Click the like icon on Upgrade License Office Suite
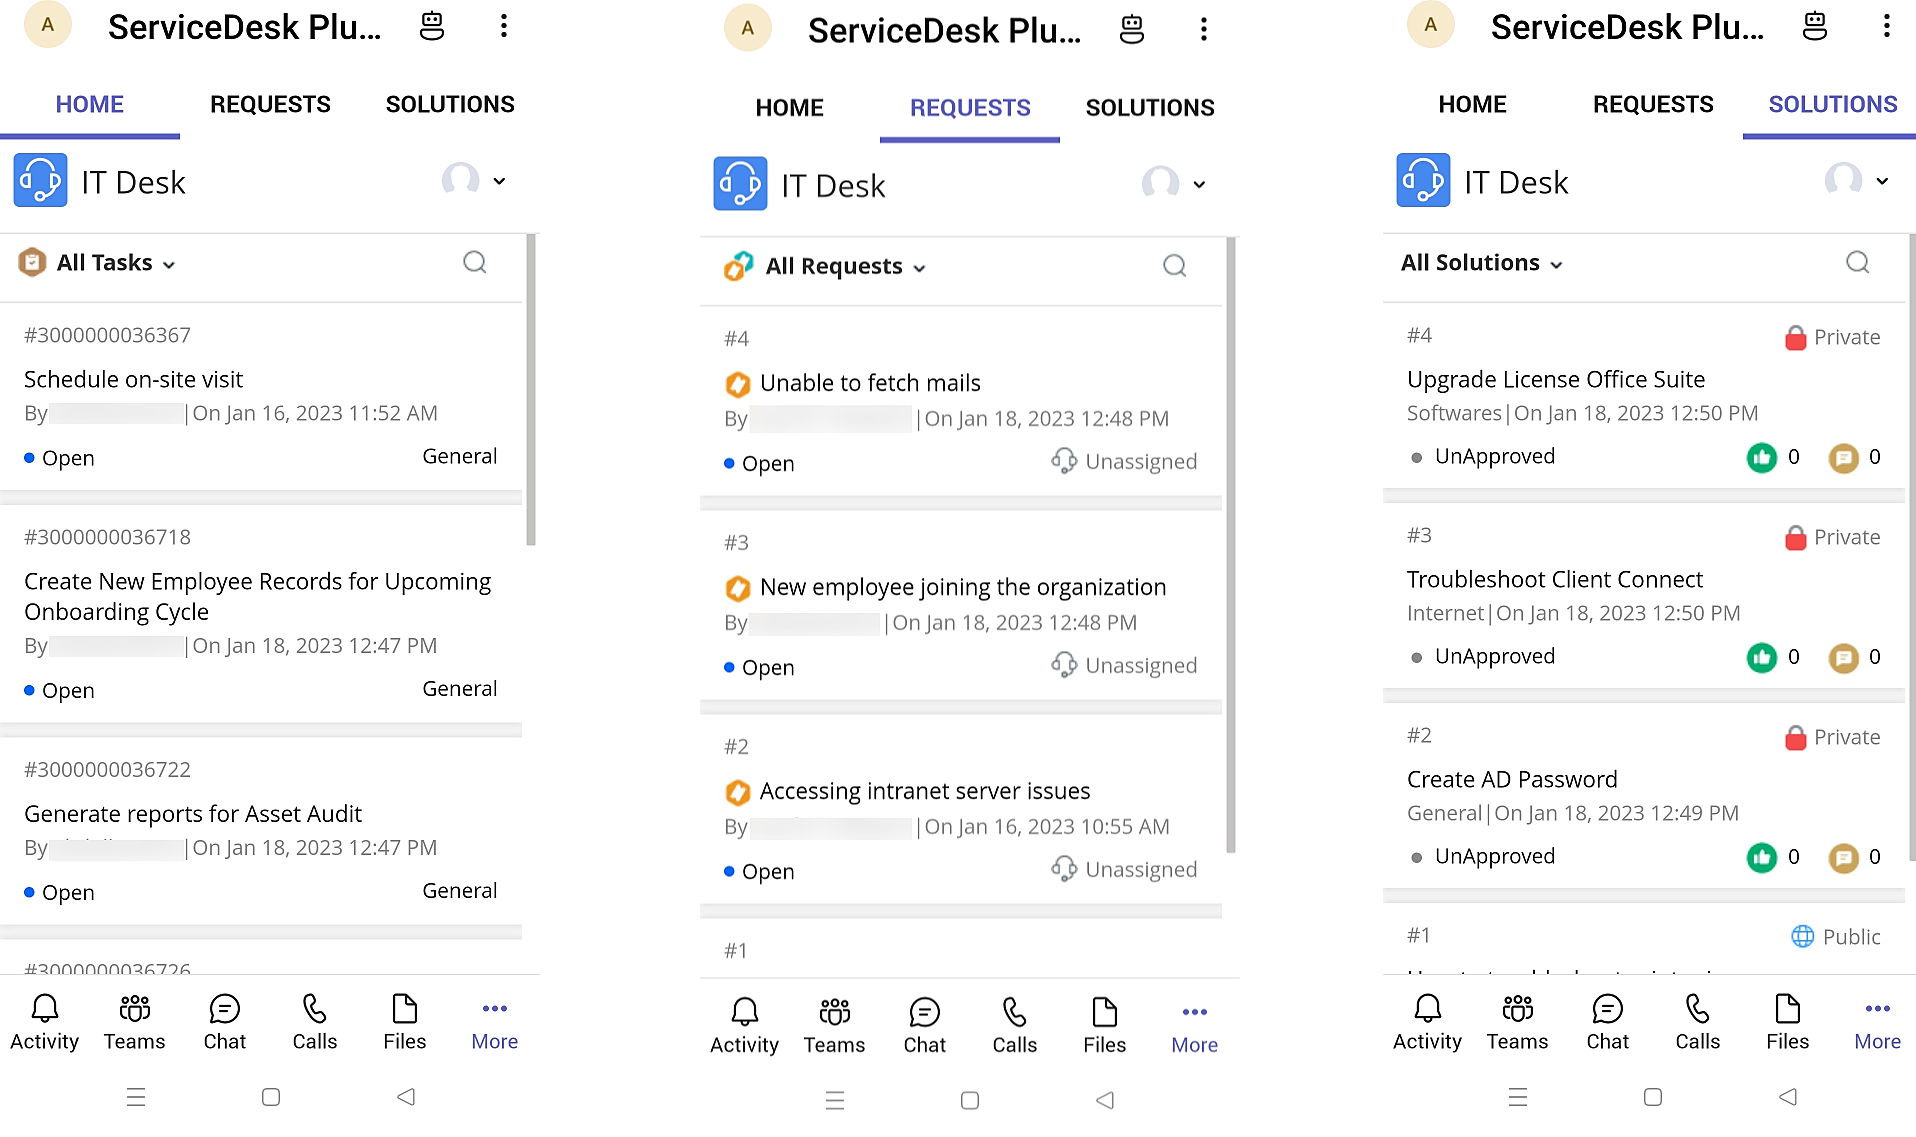This screenshot has width=1916, height=1137. pos(1763,457)
